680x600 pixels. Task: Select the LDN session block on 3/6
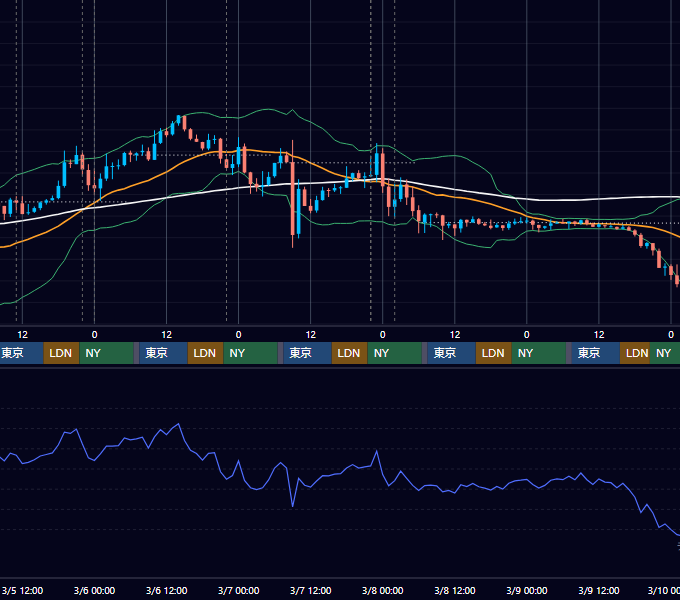(x=205, y=353)
